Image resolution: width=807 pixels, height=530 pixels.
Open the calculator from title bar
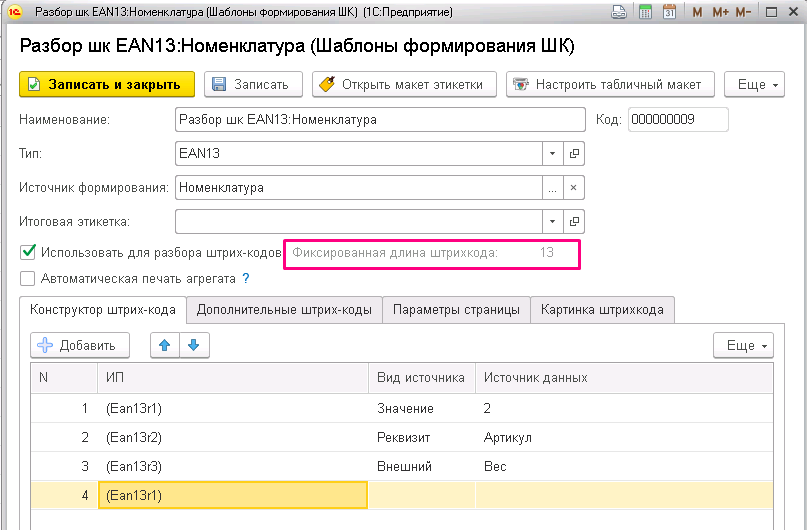pos(645,12)
